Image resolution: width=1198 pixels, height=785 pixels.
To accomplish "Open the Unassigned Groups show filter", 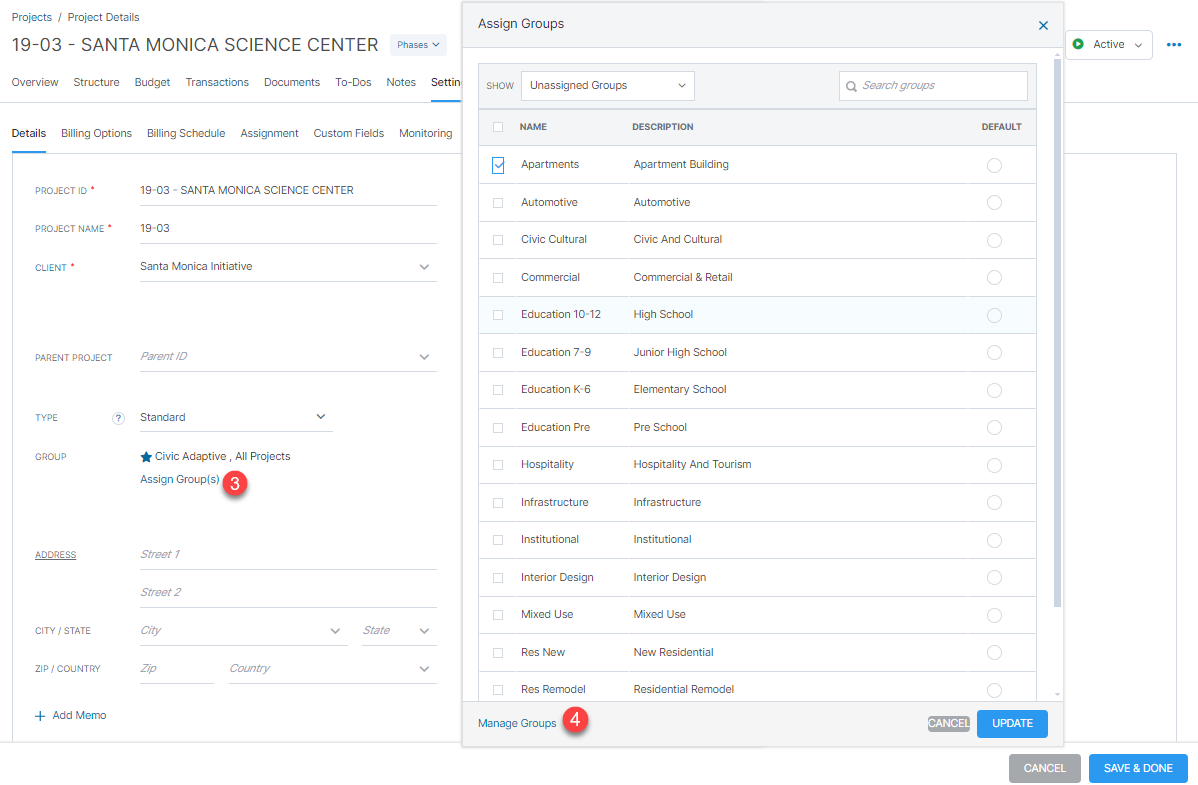I will 606,86.
